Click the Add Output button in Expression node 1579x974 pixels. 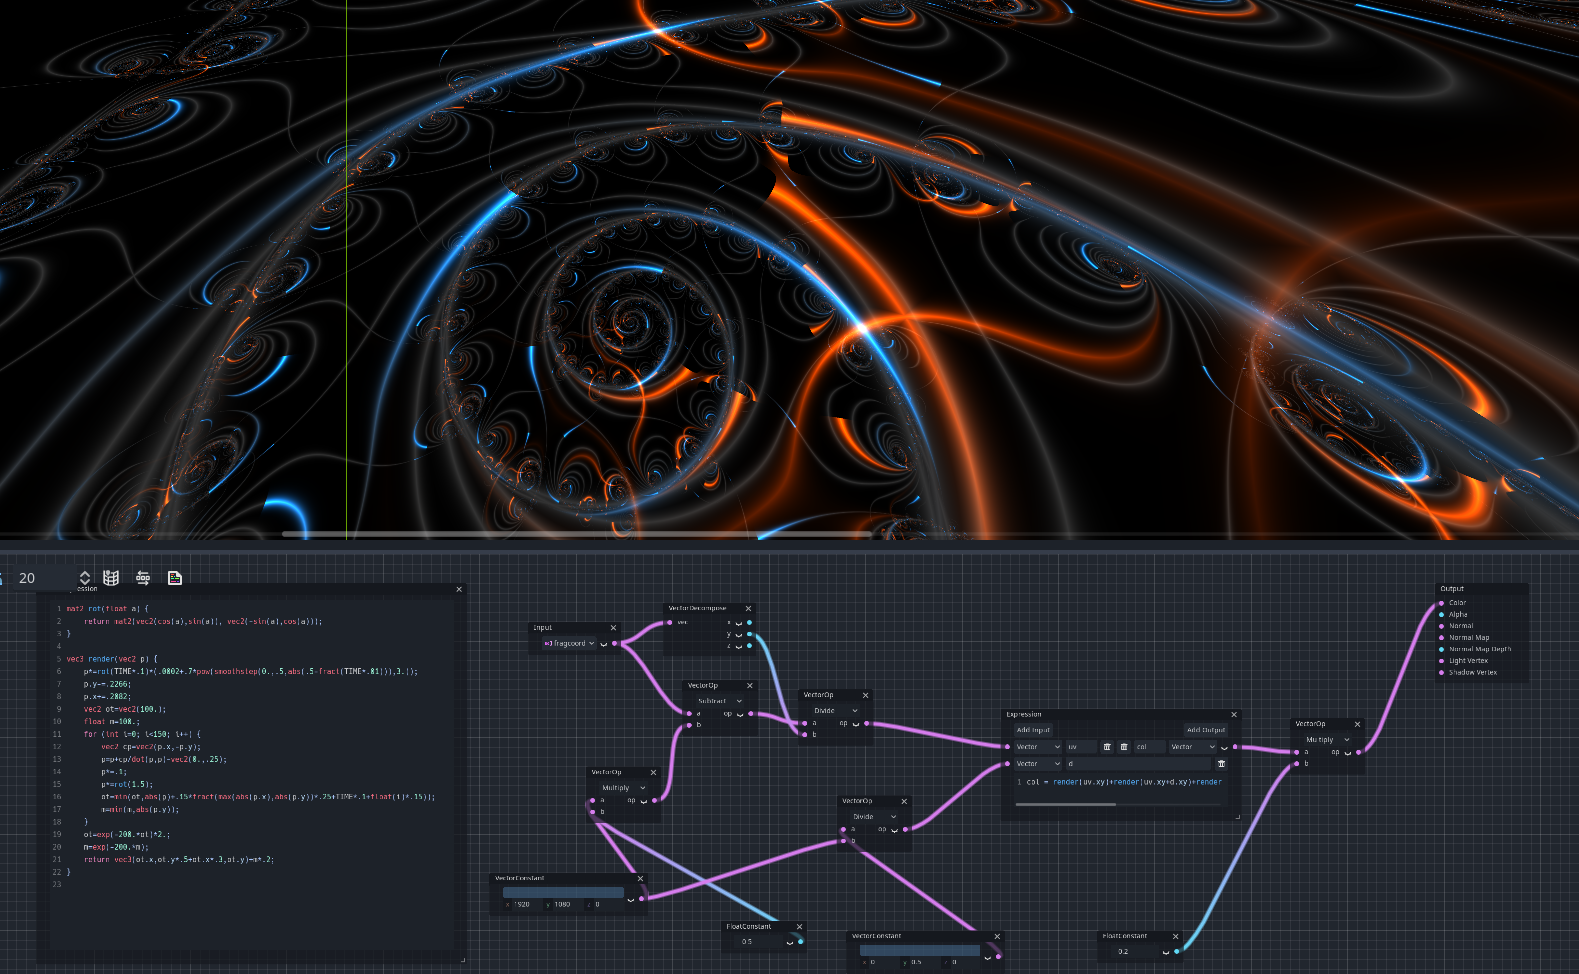tap(1205, 730)
